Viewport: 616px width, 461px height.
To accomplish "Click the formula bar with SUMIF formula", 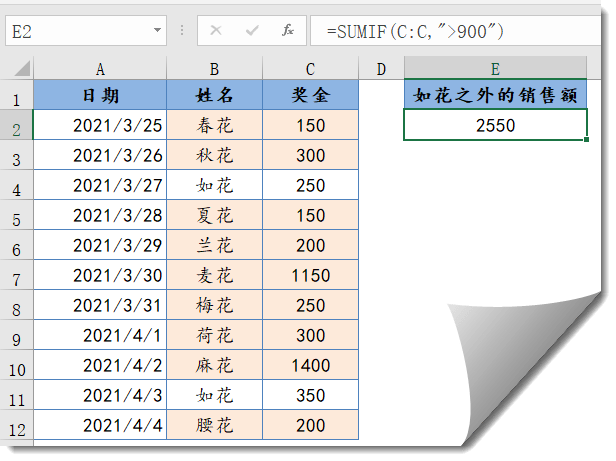I will tap(460, 31).
